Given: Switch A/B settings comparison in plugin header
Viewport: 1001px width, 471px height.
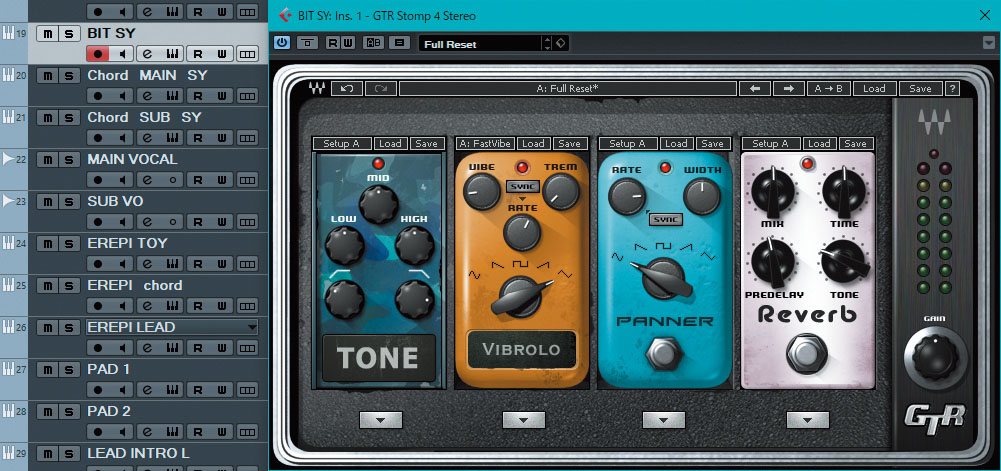Looking at the screenshot, I should (373, 43).
